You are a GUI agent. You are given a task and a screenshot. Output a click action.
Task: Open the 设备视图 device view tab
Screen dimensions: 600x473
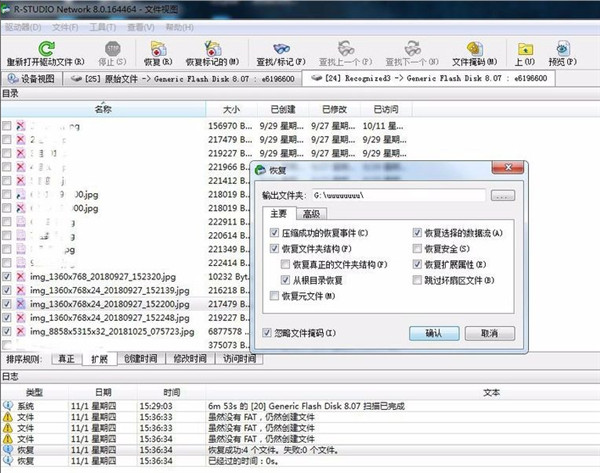[x=31, y=79]
